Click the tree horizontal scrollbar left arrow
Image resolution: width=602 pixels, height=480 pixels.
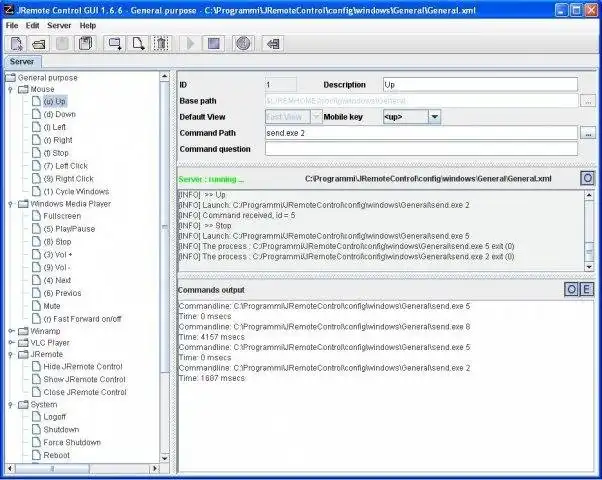(10, 468)
